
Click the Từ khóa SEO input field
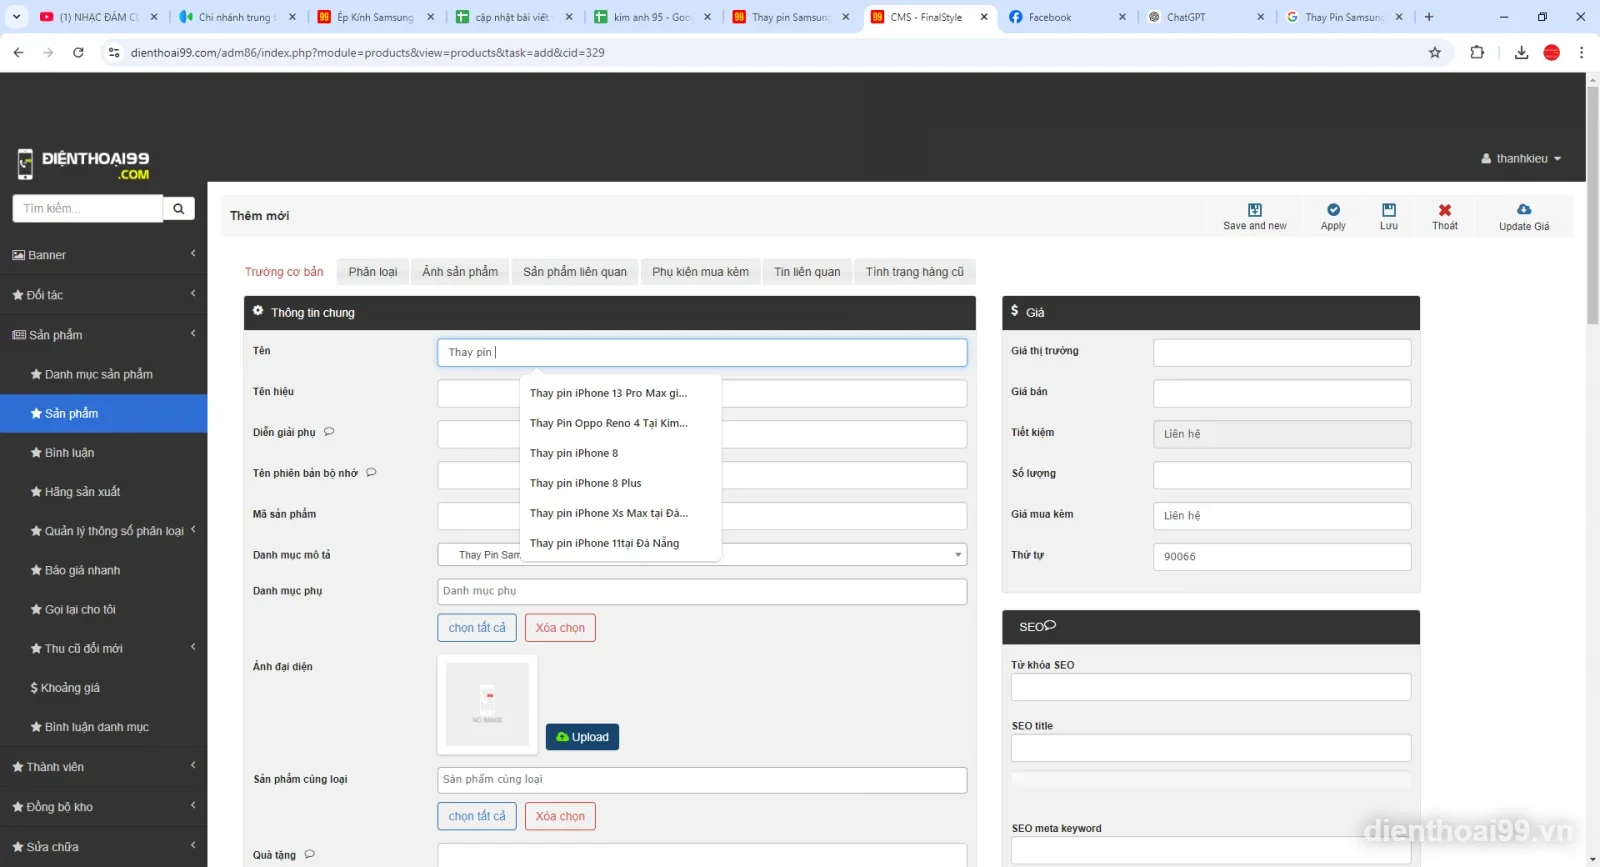coord(1211,687)
